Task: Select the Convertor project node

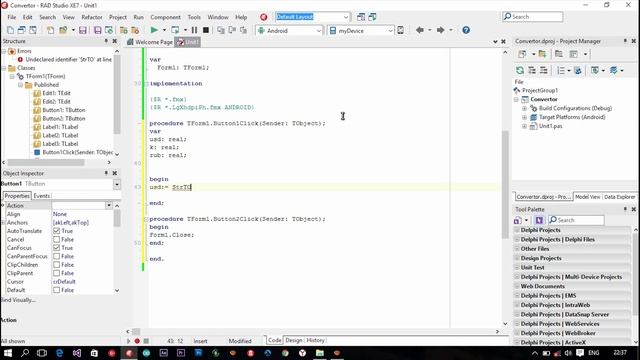Action: (x=544, y=99)
